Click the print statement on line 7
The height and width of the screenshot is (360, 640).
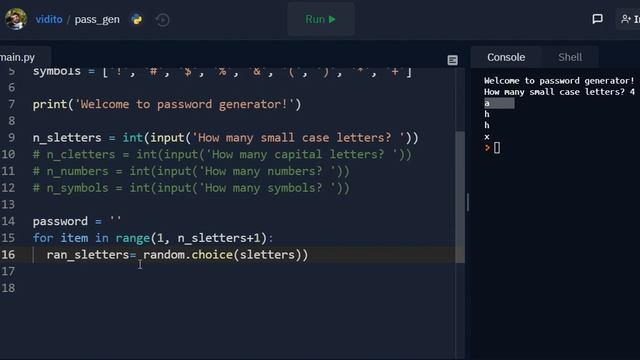pos(167,104)
